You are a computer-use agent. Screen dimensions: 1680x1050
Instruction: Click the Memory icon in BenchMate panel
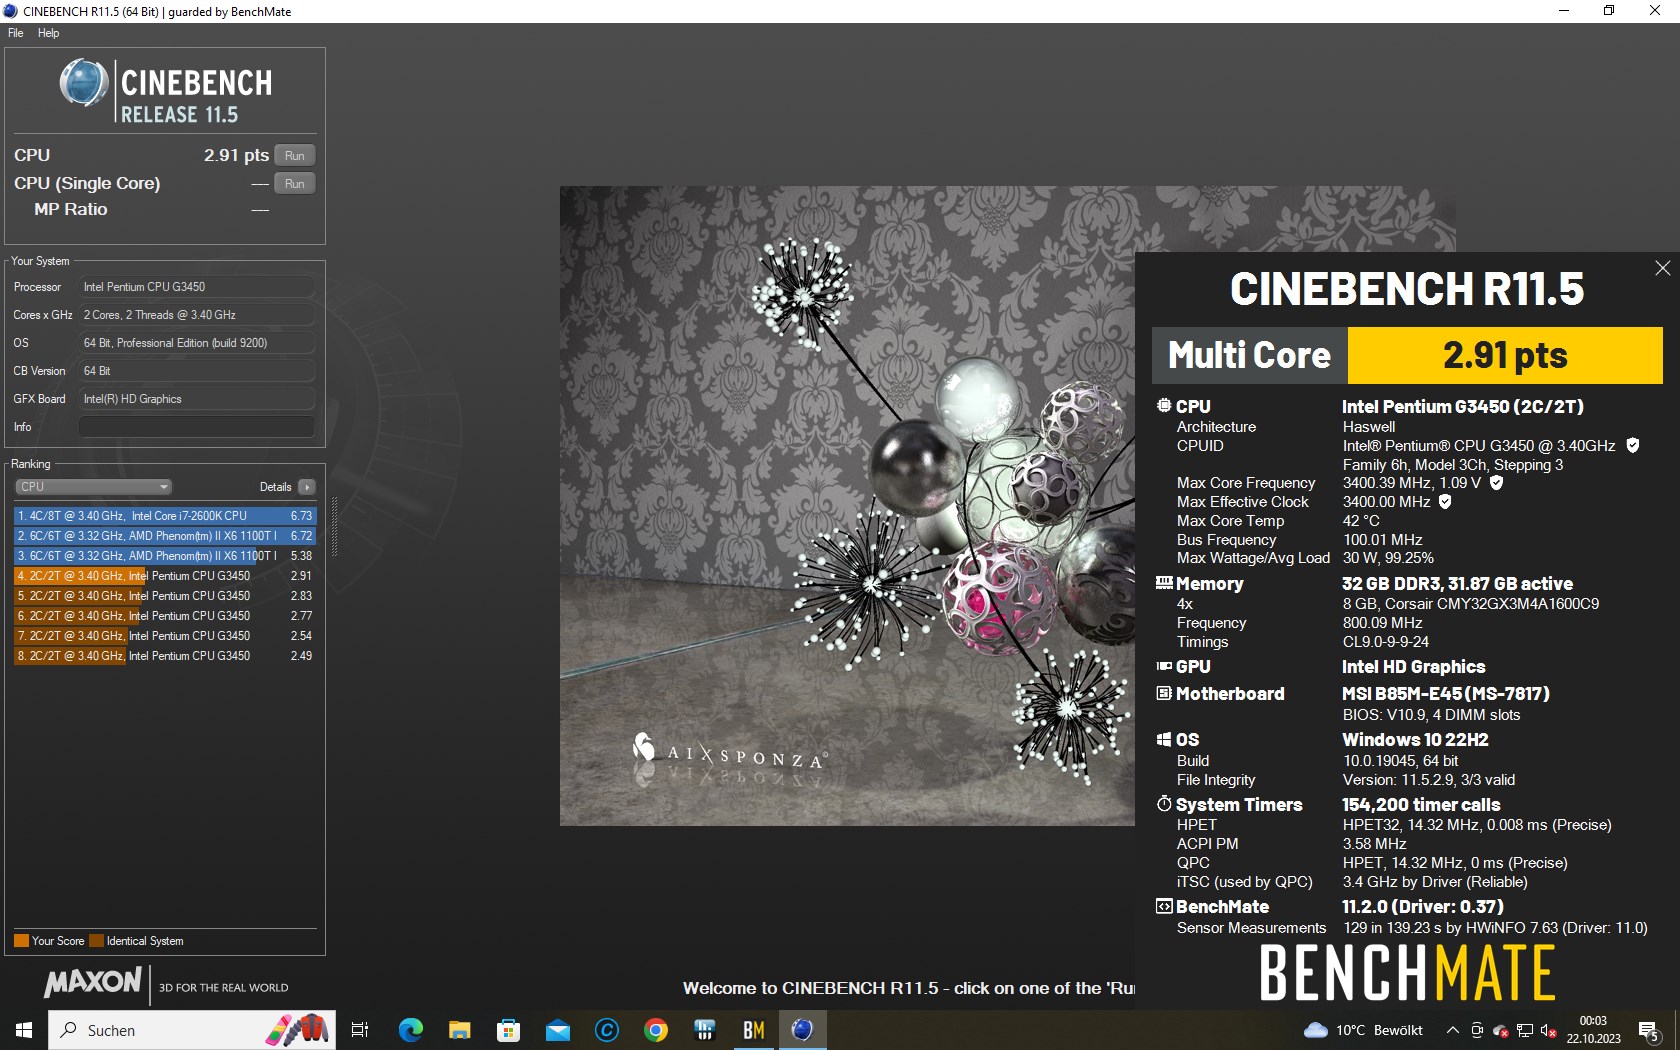(1164, 583)
